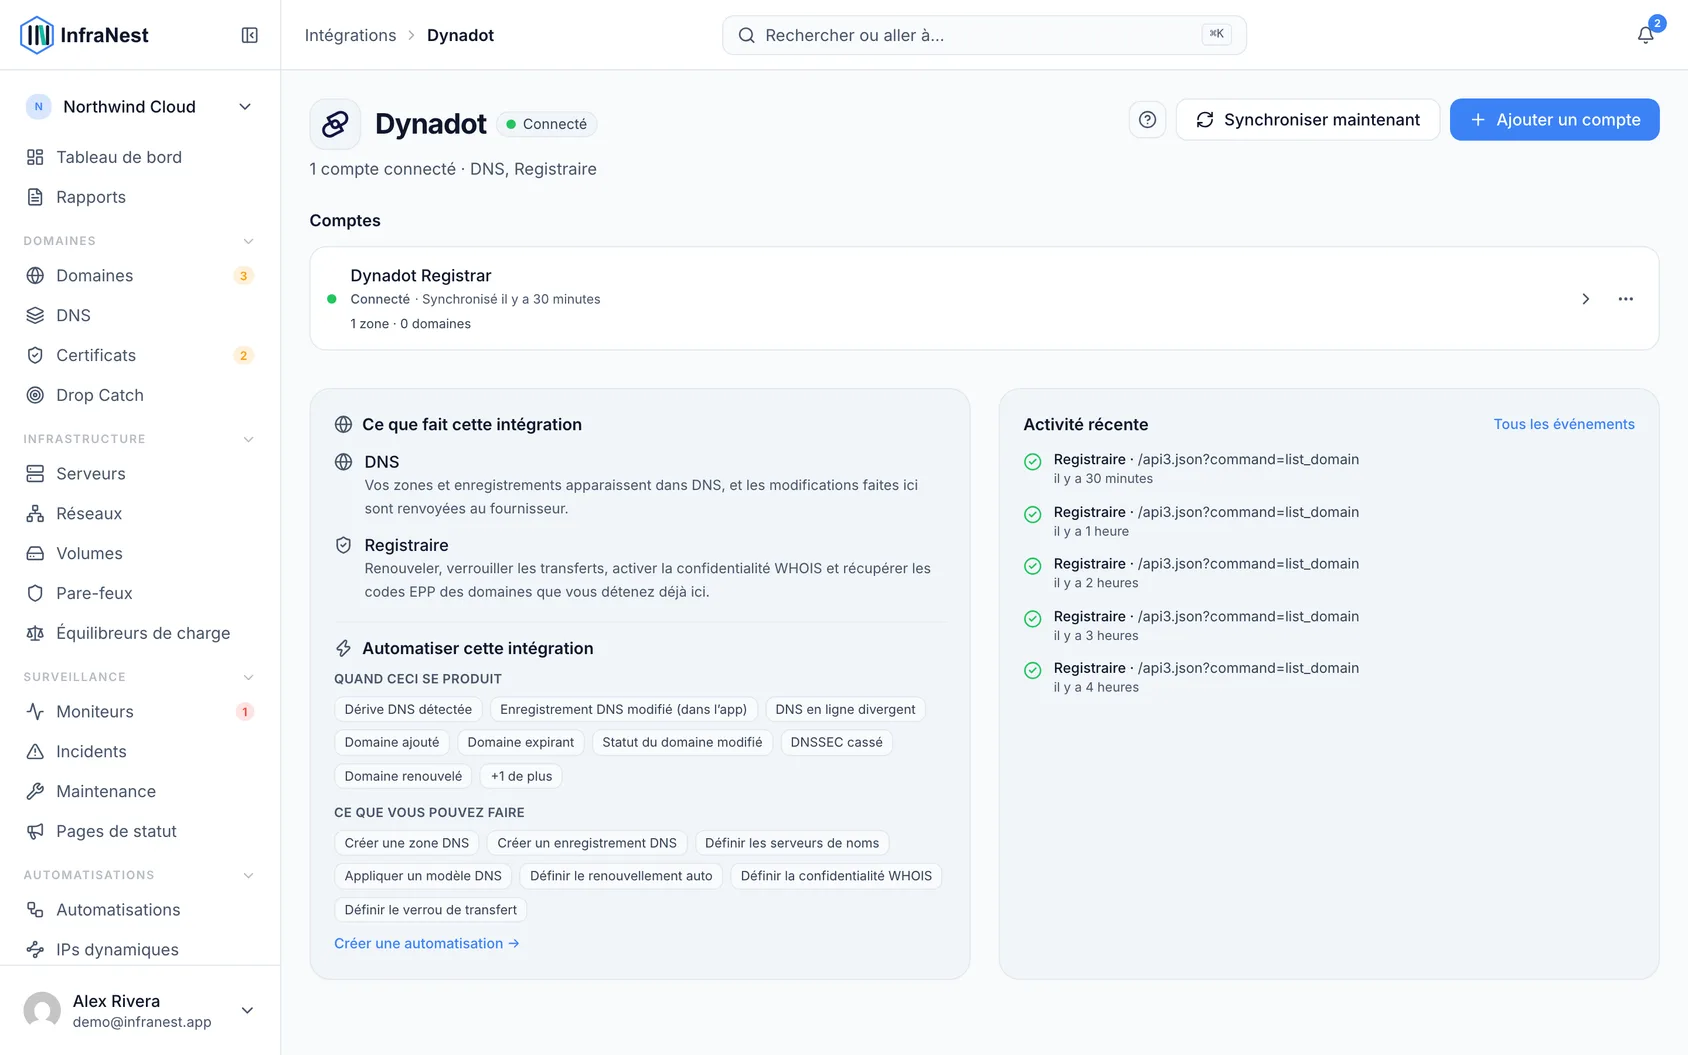Image resolution: width=1688 pixels, height=1055 pixels.
Task: Open Drop Catch page
Action: (x=140, y=395)
